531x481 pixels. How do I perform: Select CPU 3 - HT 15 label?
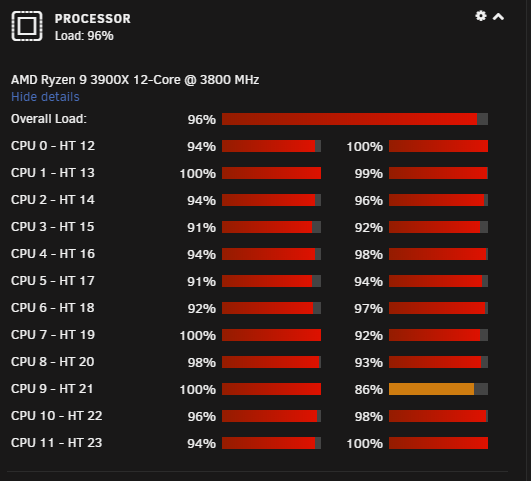click(52, 227)
